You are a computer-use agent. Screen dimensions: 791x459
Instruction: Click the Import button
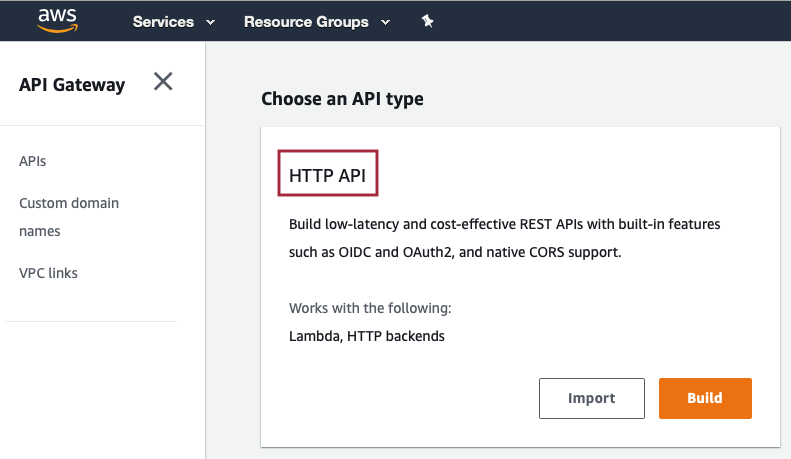[x=592, y=398]
